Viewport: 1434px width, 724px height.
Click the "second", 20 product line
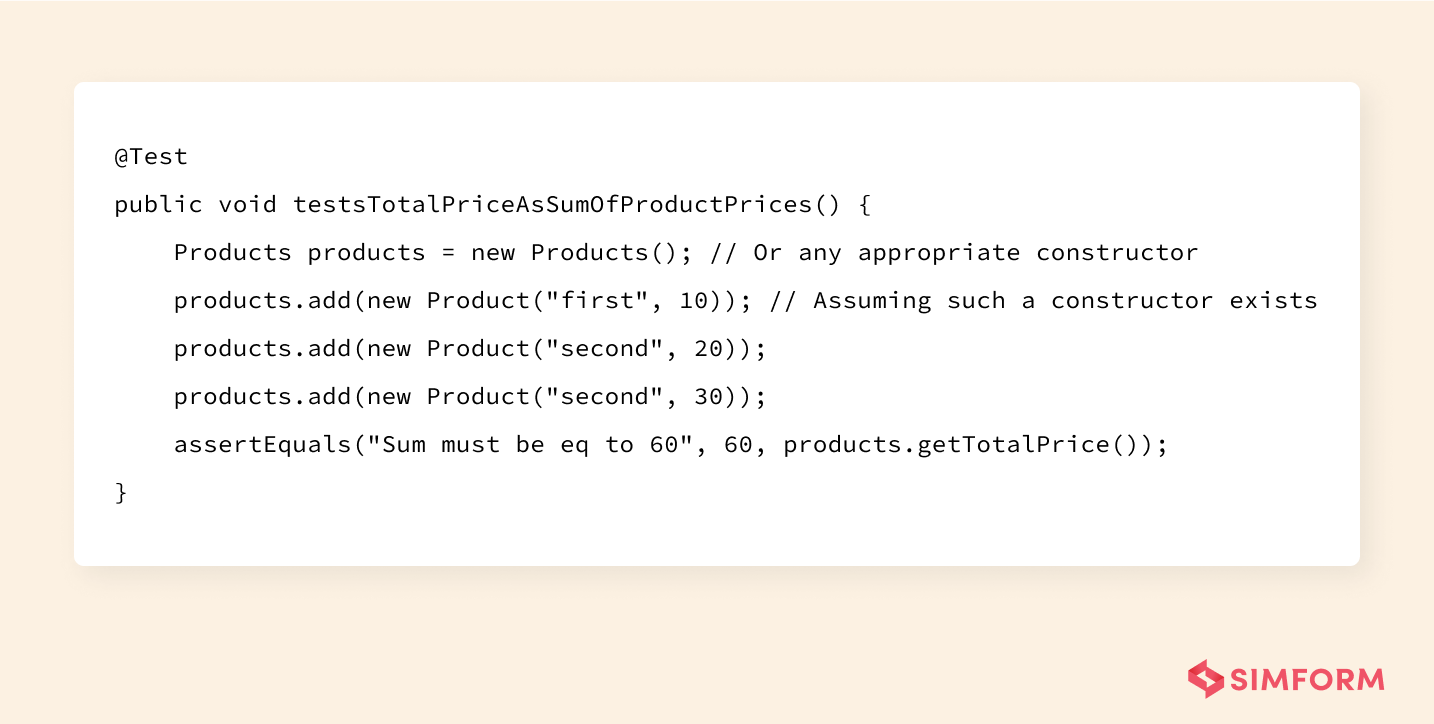[x=470, y=349]
